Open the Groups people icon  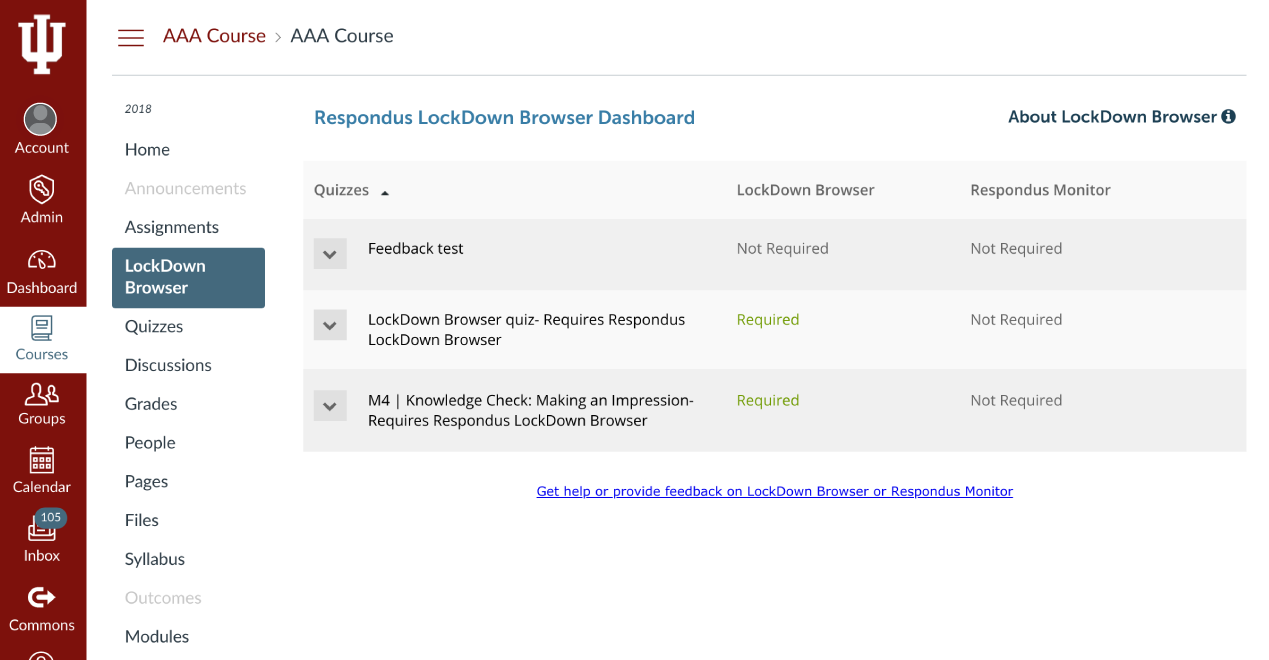pos(41,393)
